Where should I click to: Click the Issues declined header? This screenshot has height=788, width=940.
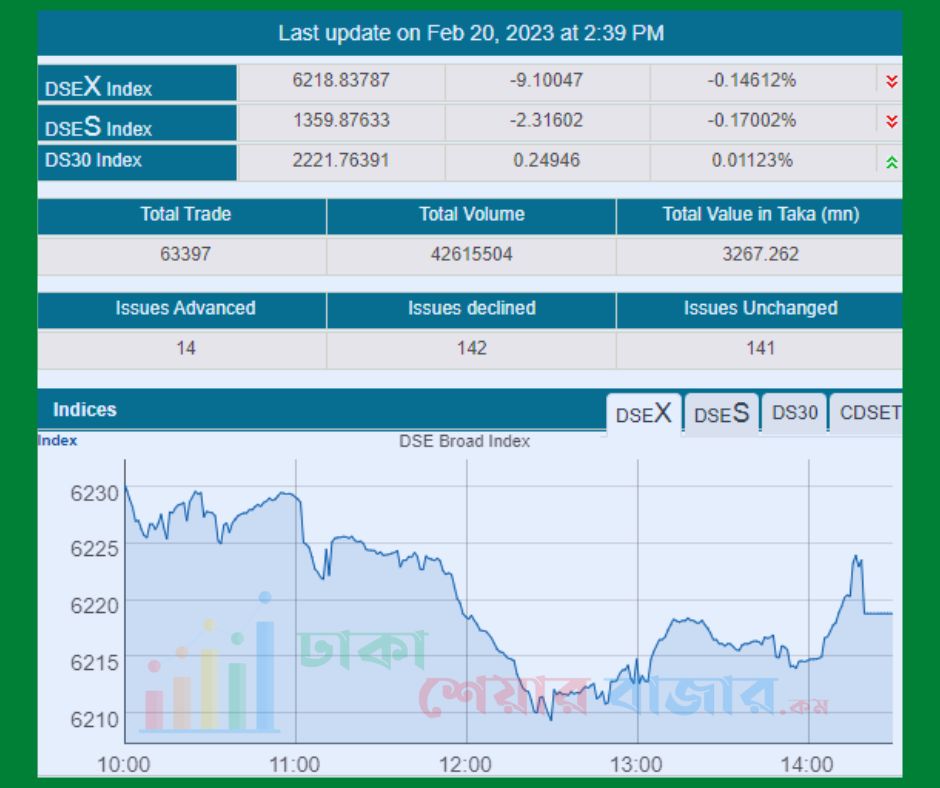click(x=471, y=308)
